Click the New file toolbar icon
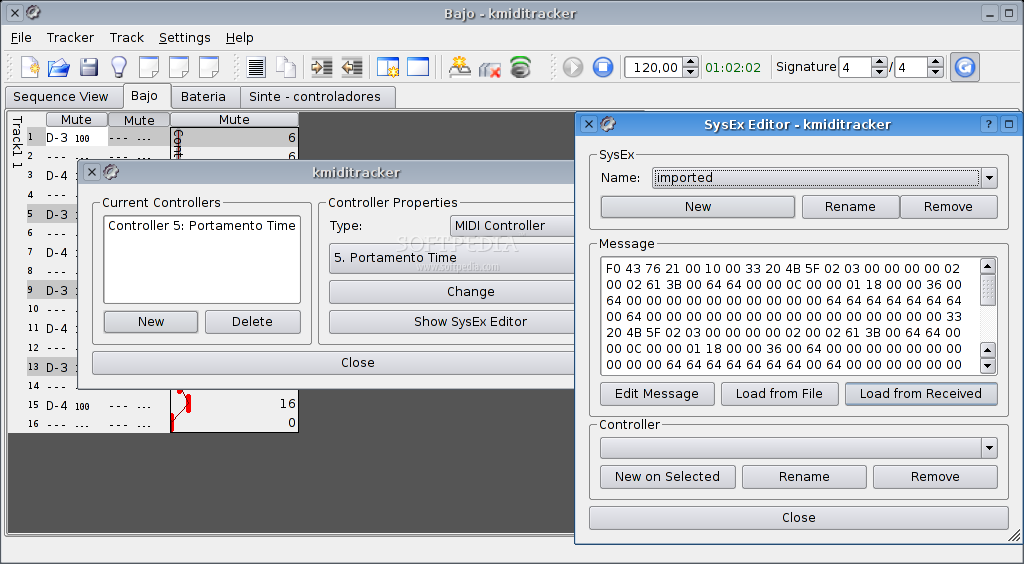Image resolution: width=1024 pixels, height=564 pixels. click(x=29, y=67)
